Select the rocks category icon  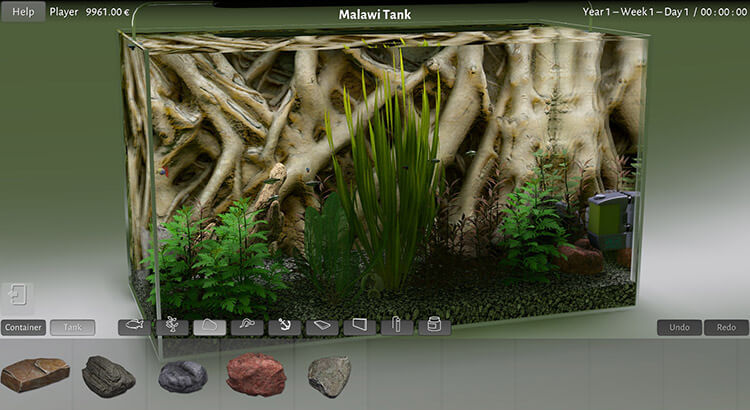(209, 326)
